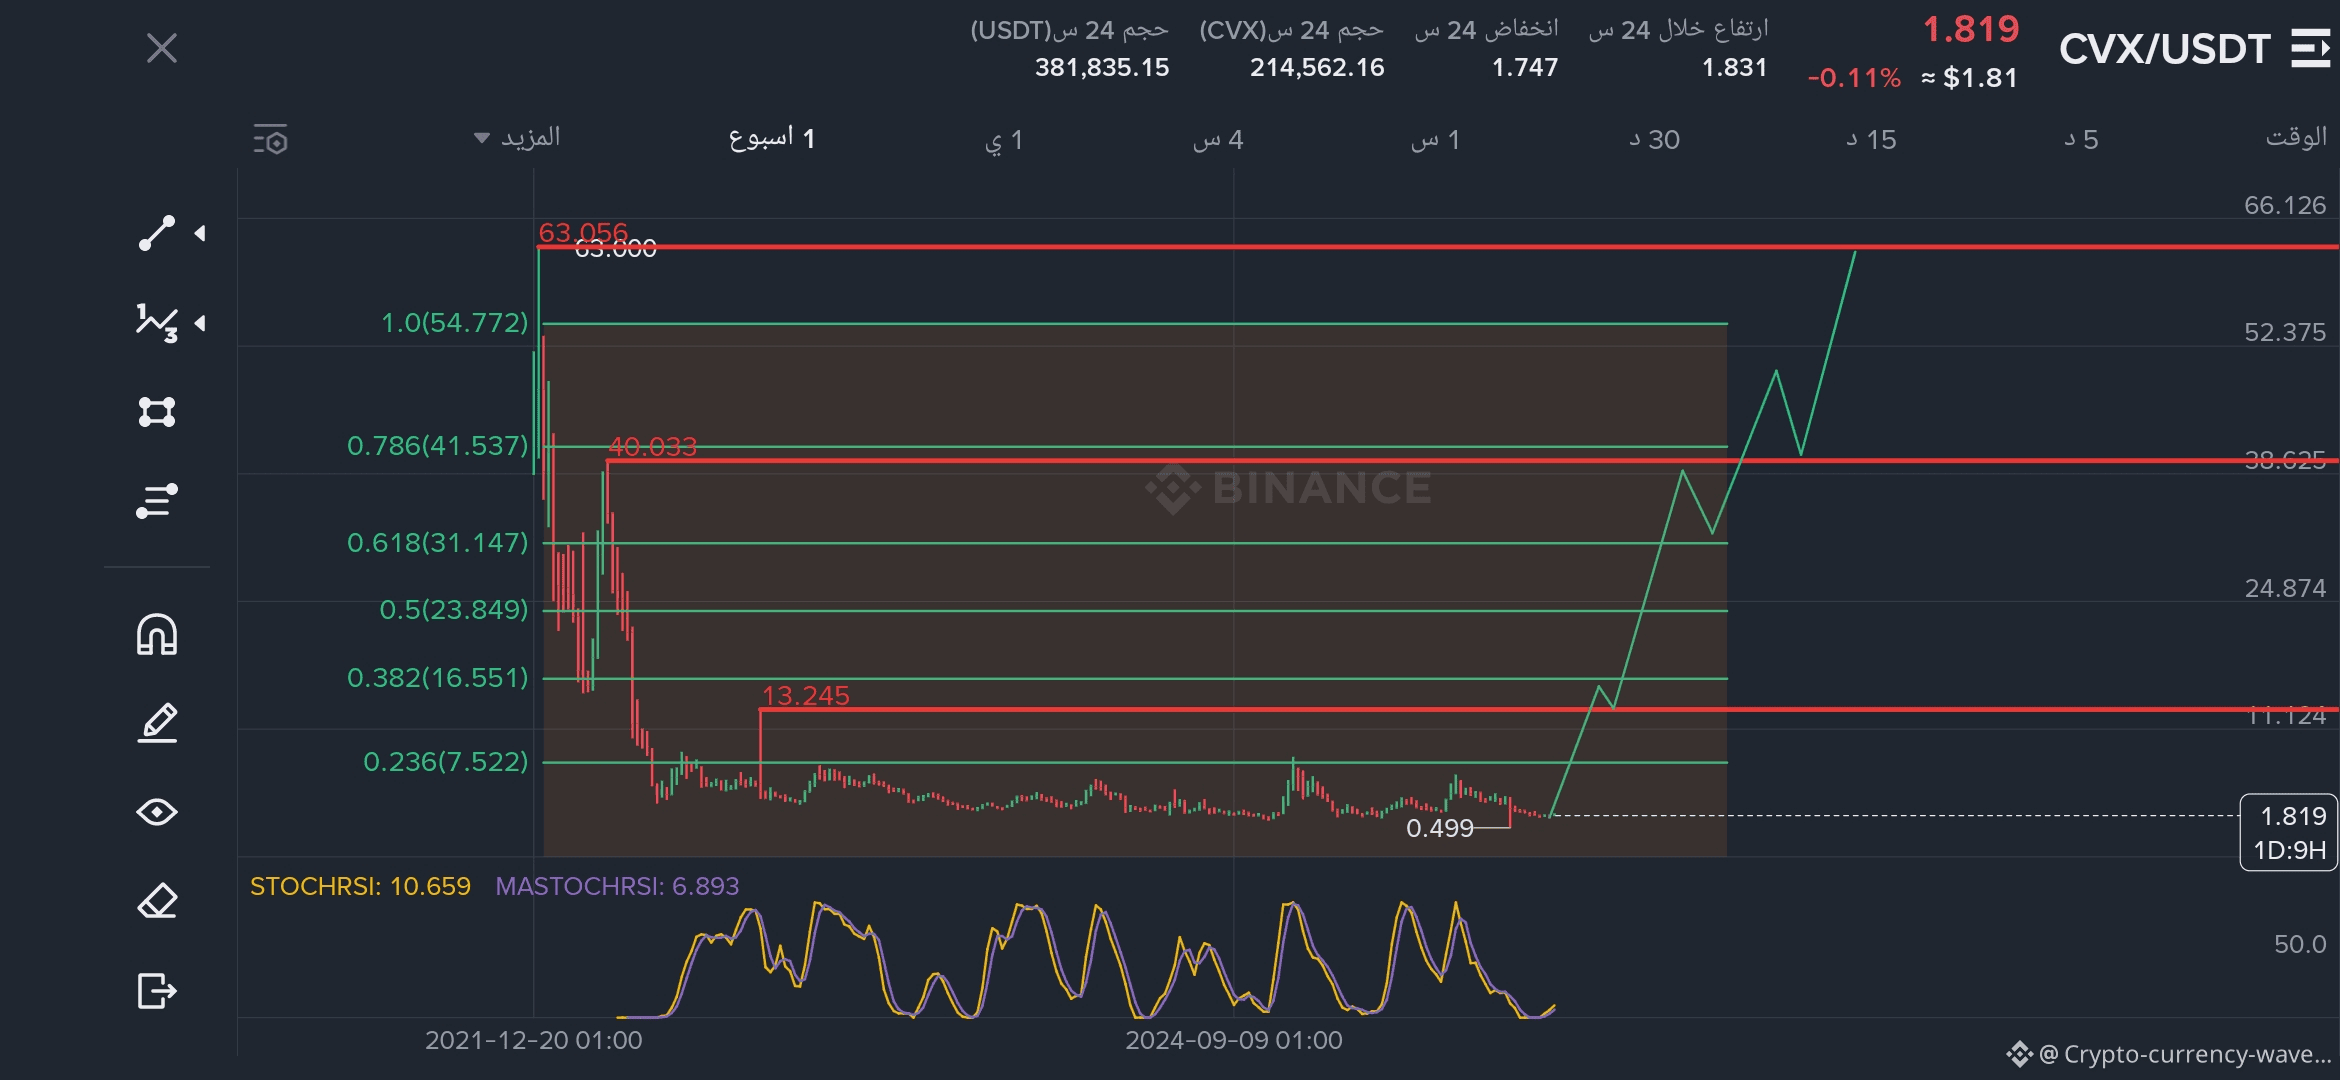The height and width of the screenshot is (1080, 2340).
Task: Switch to the 4 س timeframe
Action: point(1218,140)
